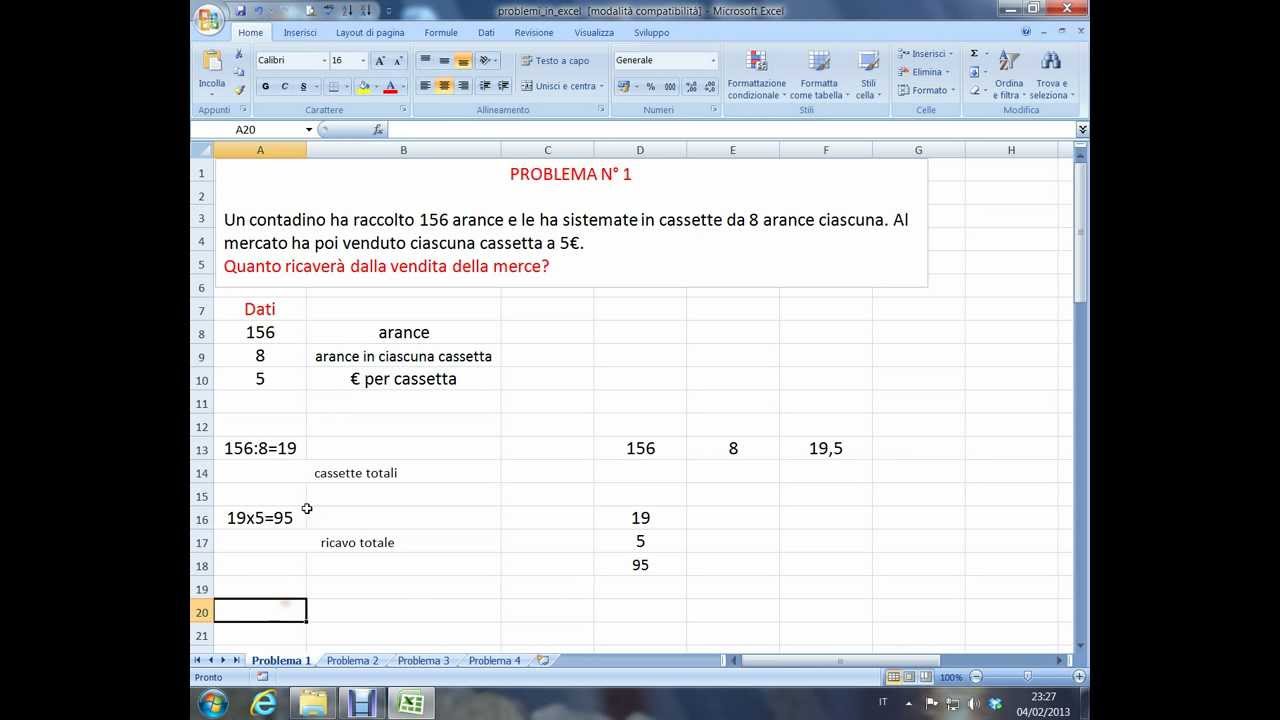Viewport: 1280px width, 720px height.
Task: Click the Name Box showing A20
Action: coord(246,130)
